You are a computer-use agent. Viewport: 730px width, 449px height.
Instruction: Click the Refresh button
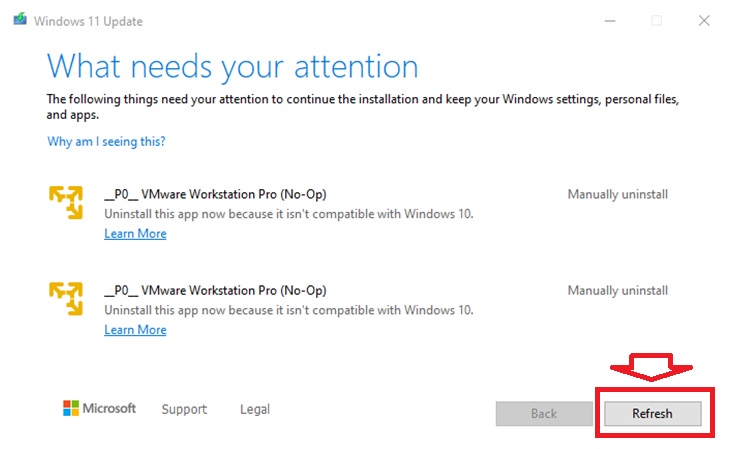pyautogui.click(x=652, y=414)
